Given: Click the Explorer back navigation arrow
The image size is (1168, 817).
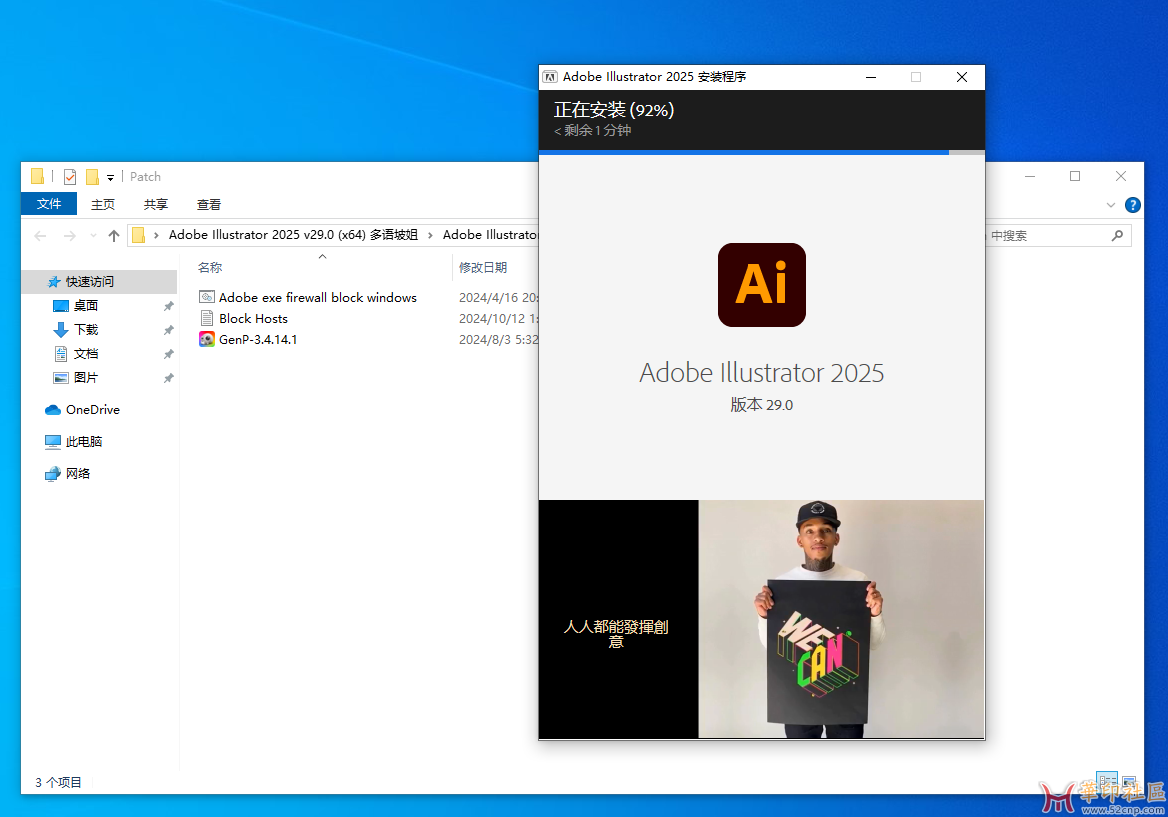Looking at the screenshot, I should 40,235.
